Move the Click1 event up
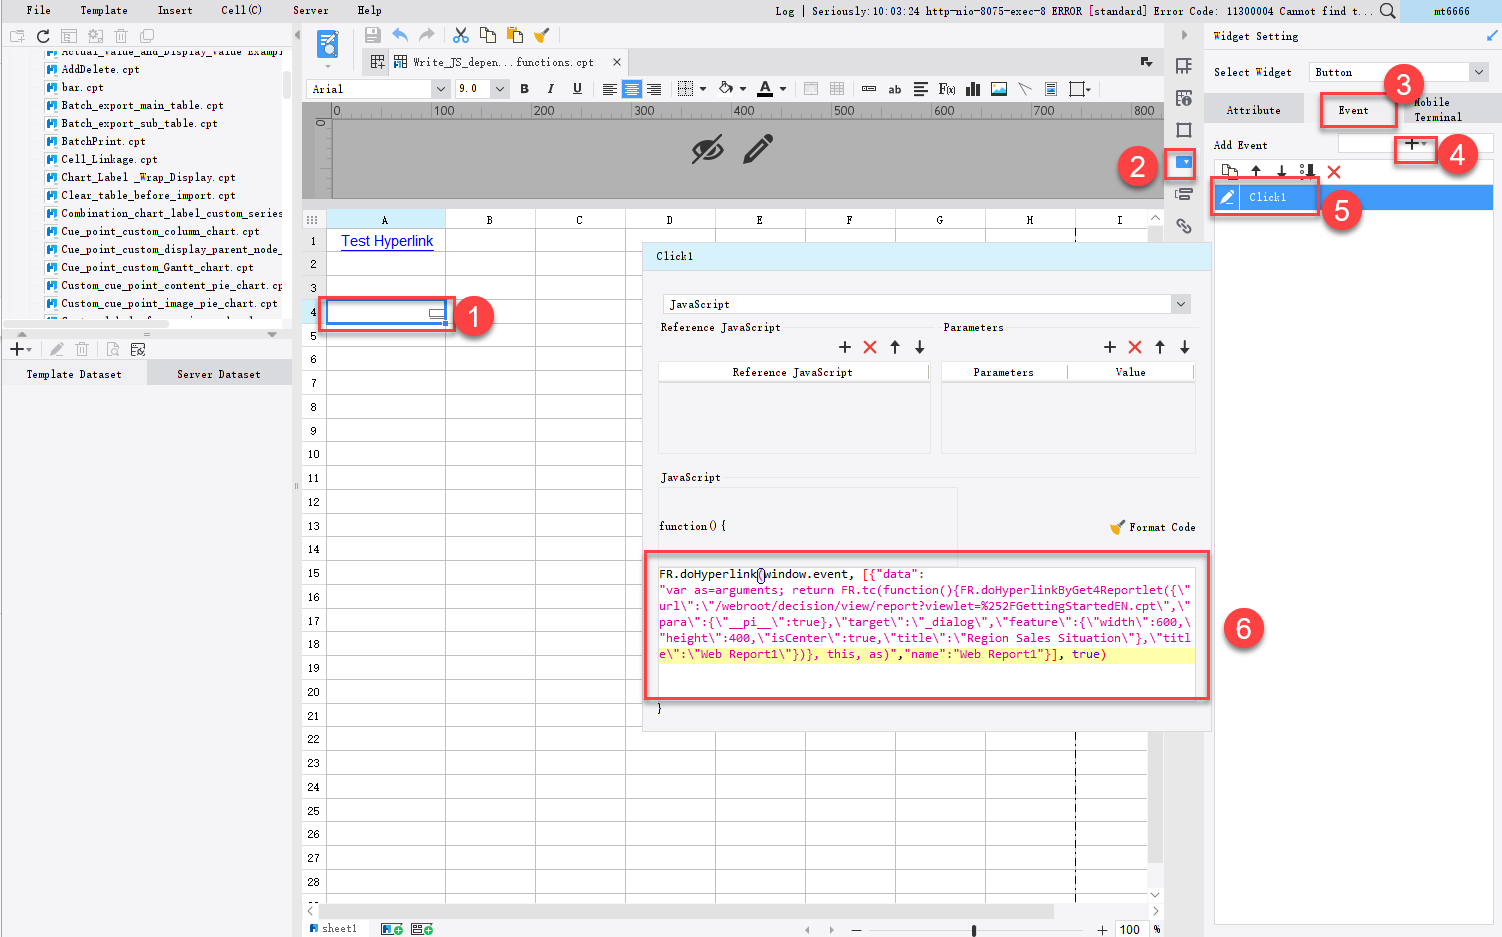Viewport: 1502px width, 937px height. pyautogui.click(x=1256, y=172)
